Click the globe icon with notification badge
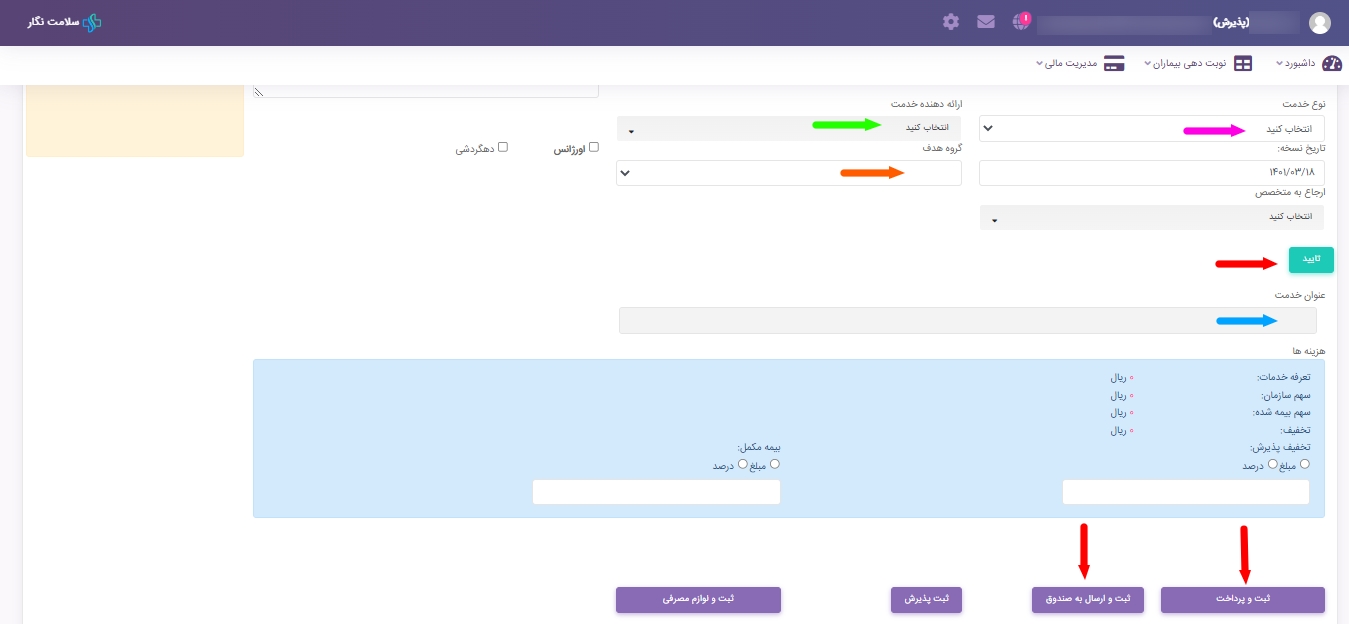This screenshot has width=1349, height=624. click(1020, 22)
